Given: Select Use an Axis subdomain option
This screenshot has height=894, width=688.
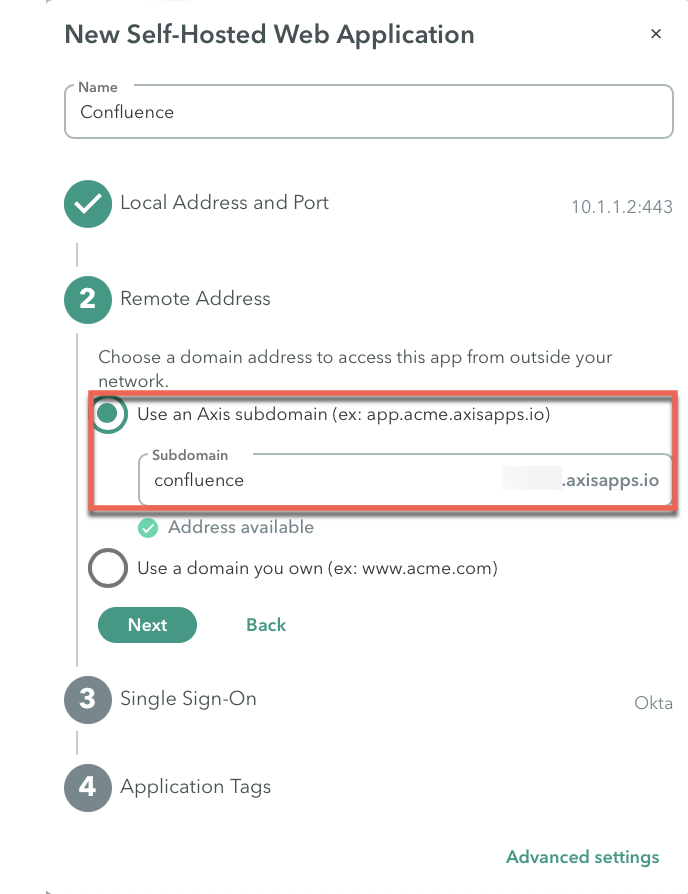Looking at the screenshot, I should pyautogui.click(x=108, y=414).
